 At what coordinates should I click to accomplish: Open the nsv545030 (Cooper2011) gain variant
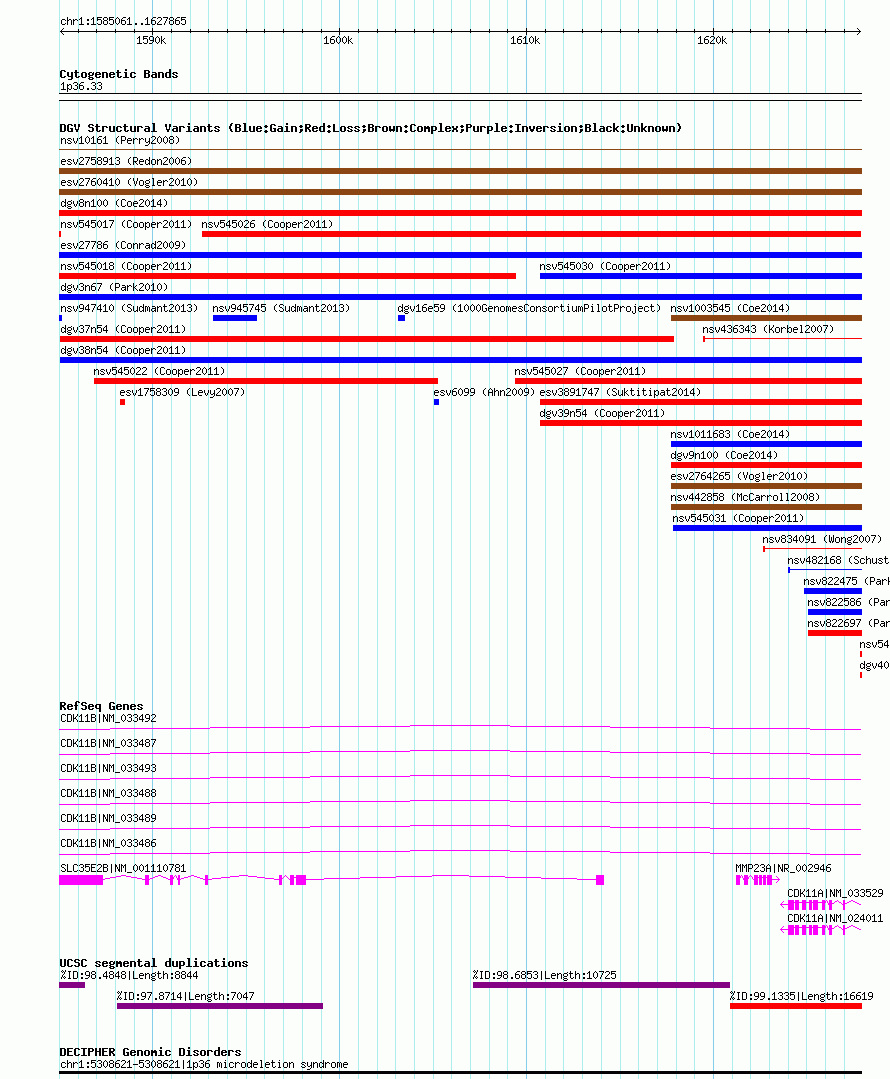tap(701, 276)
